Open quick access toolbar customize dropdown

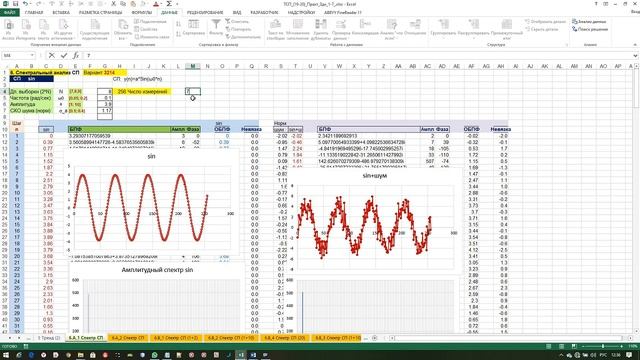coord(177,4)
